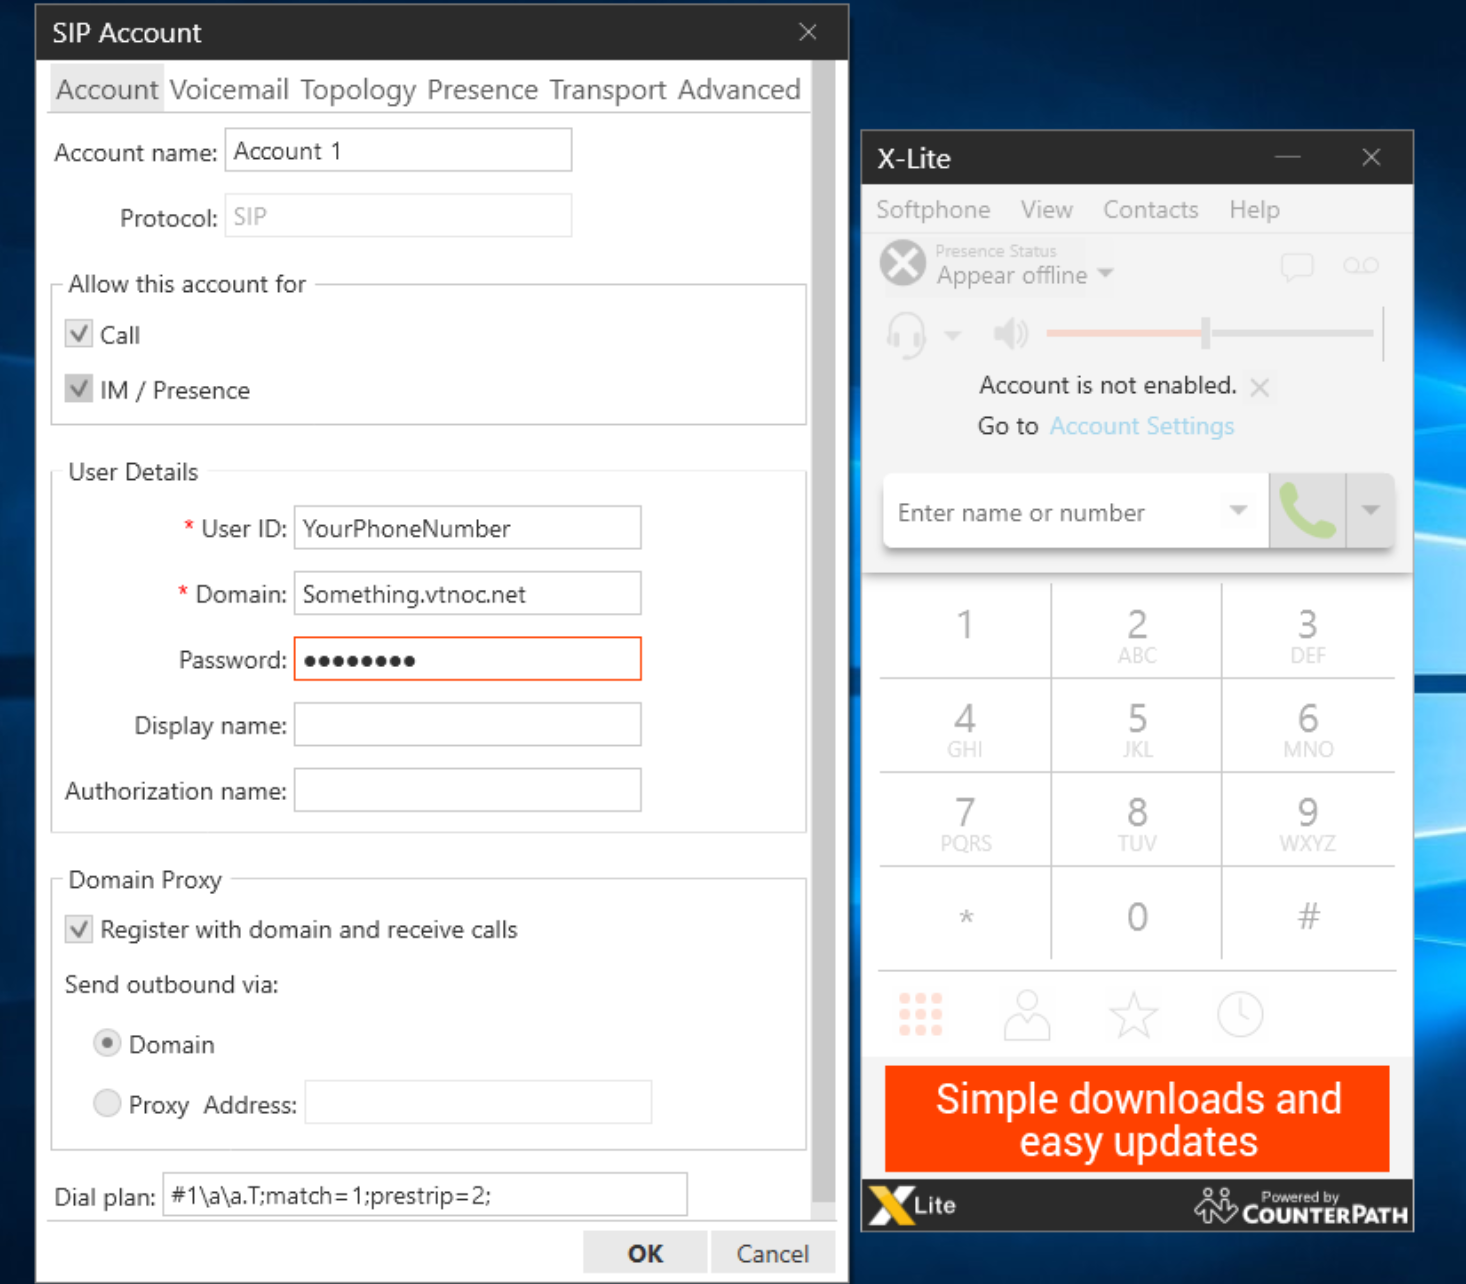Toggle the IM / Presence checkbox
Screen dimensions: 1466x1284
pyautogui.click(x=79, y=388)
